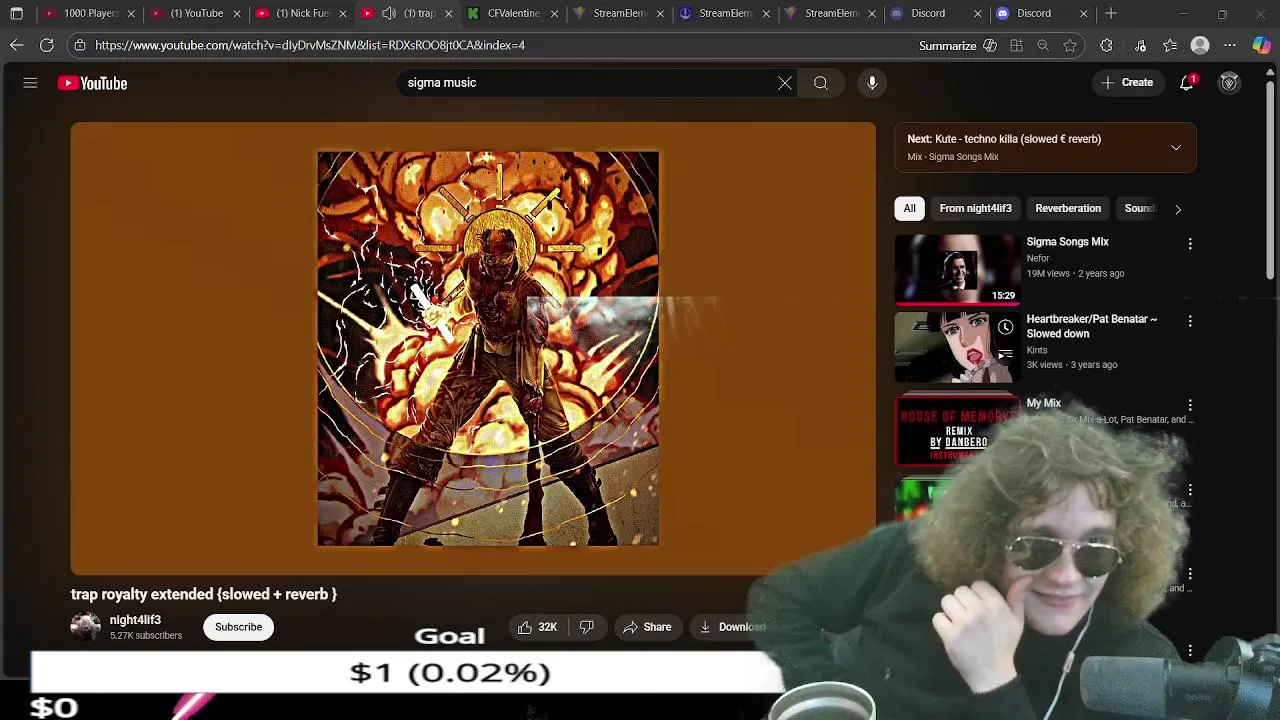Screen dimensions: 1280x720
Task: Go back in the browser
Action: [x=17, y=45]
